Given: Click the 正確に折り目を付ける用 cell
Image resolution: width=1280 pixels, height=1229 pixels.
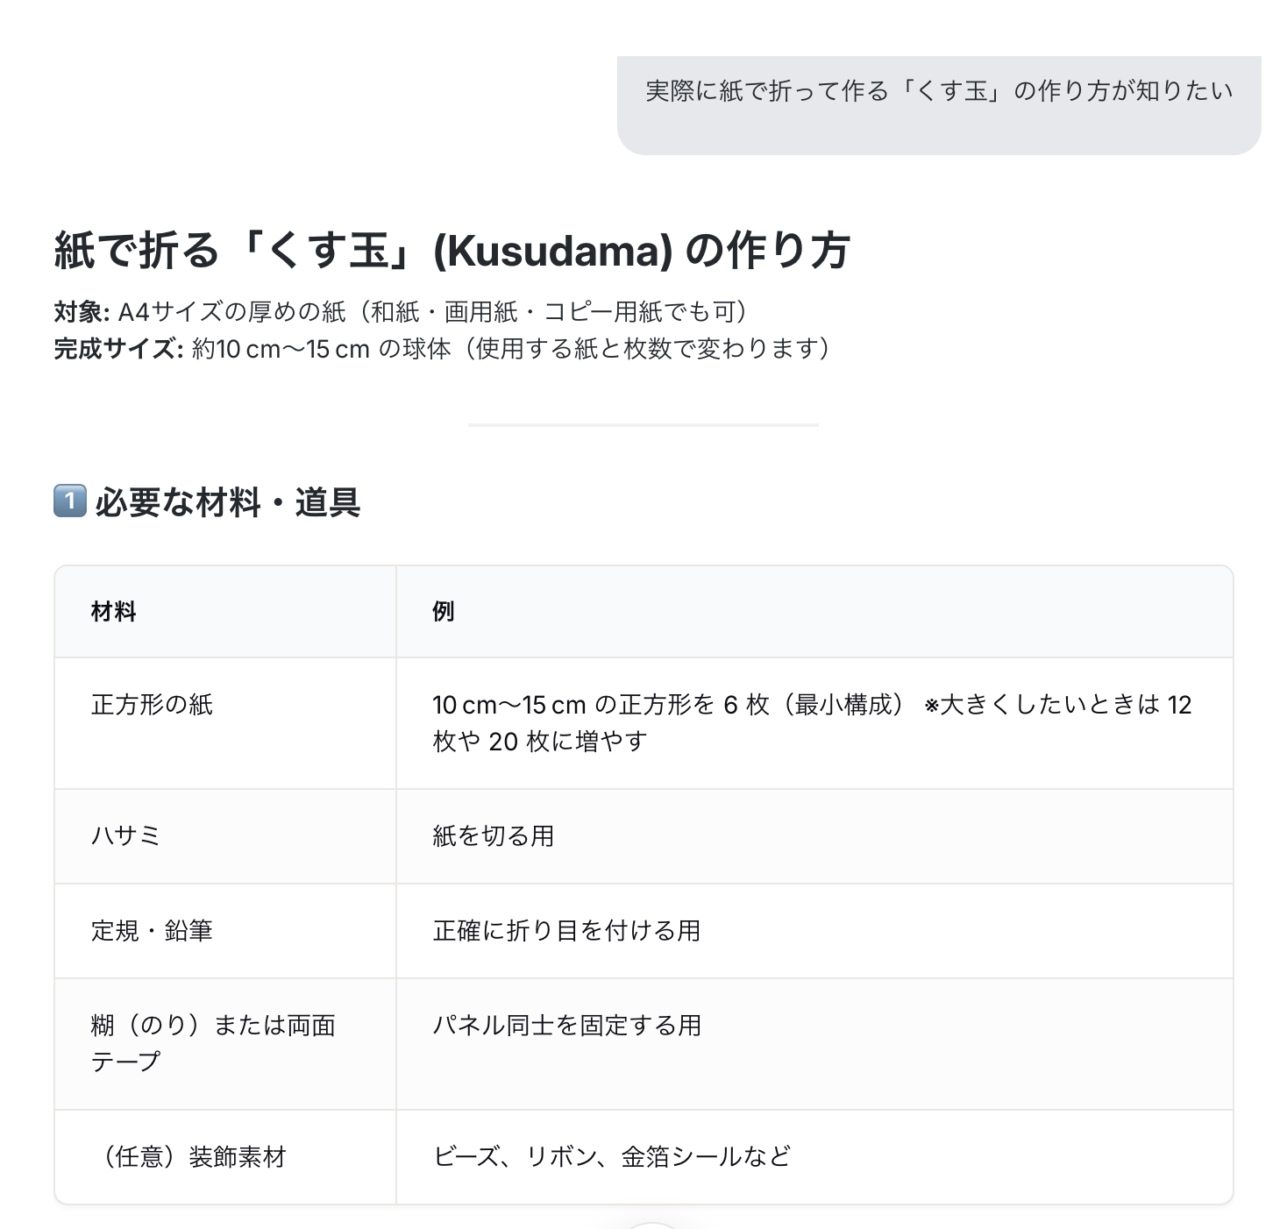Looking at the screenshot, I should 566,931.
